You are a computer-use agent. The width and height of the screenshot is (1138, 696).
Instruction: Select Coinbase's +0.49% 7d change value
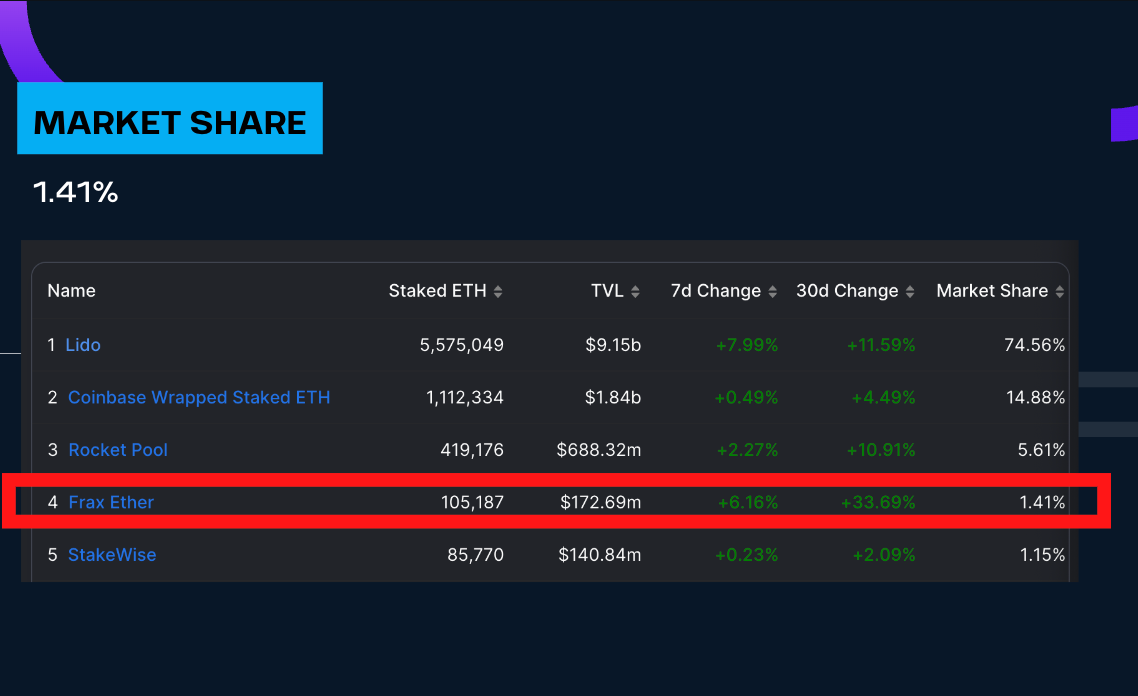(746, 398)
